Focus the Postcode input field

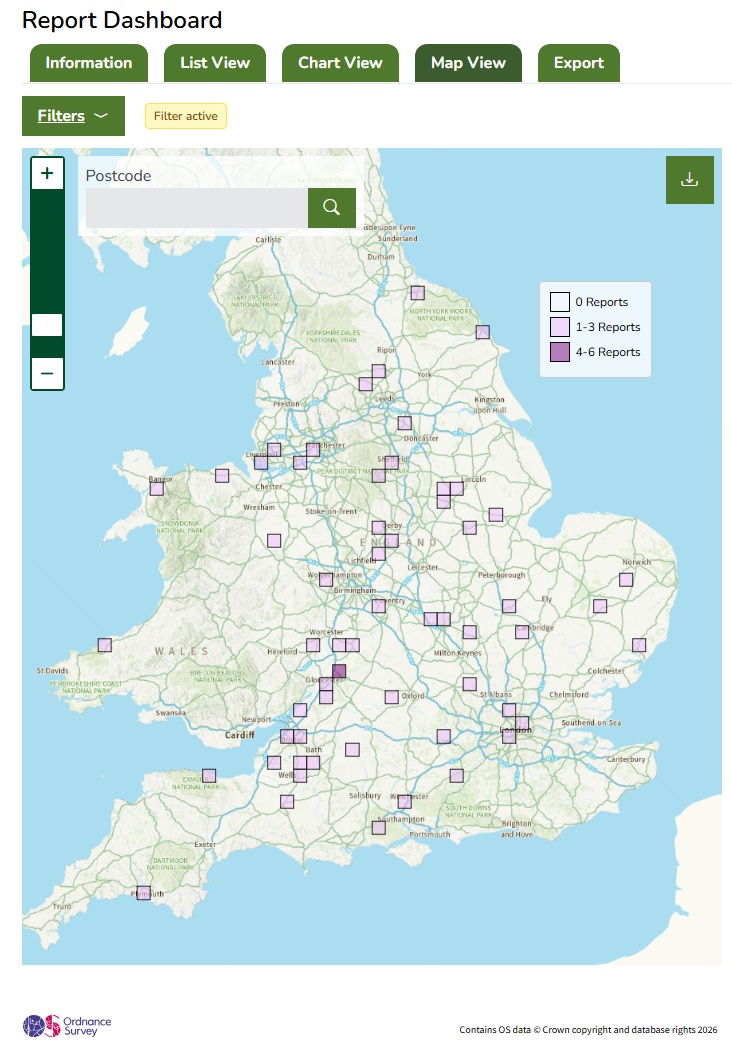[197, 208]
